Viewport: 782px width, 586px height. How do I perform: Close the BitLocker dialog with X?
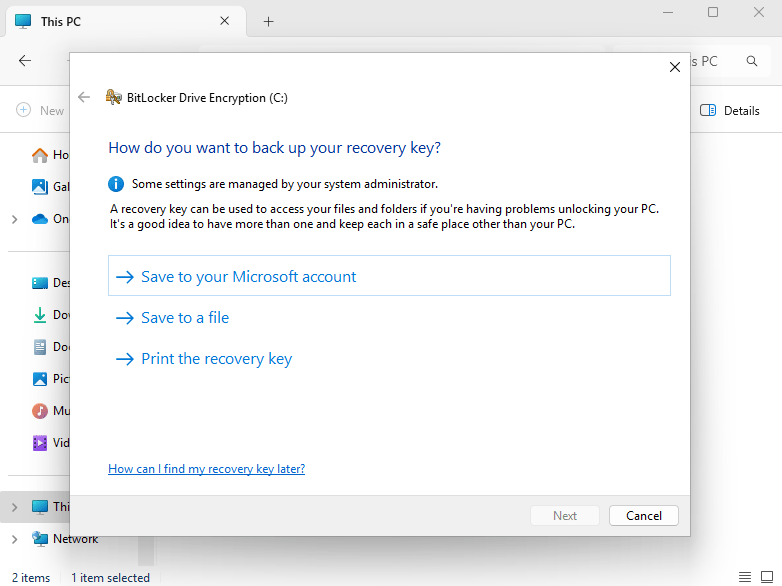[674, 67]
